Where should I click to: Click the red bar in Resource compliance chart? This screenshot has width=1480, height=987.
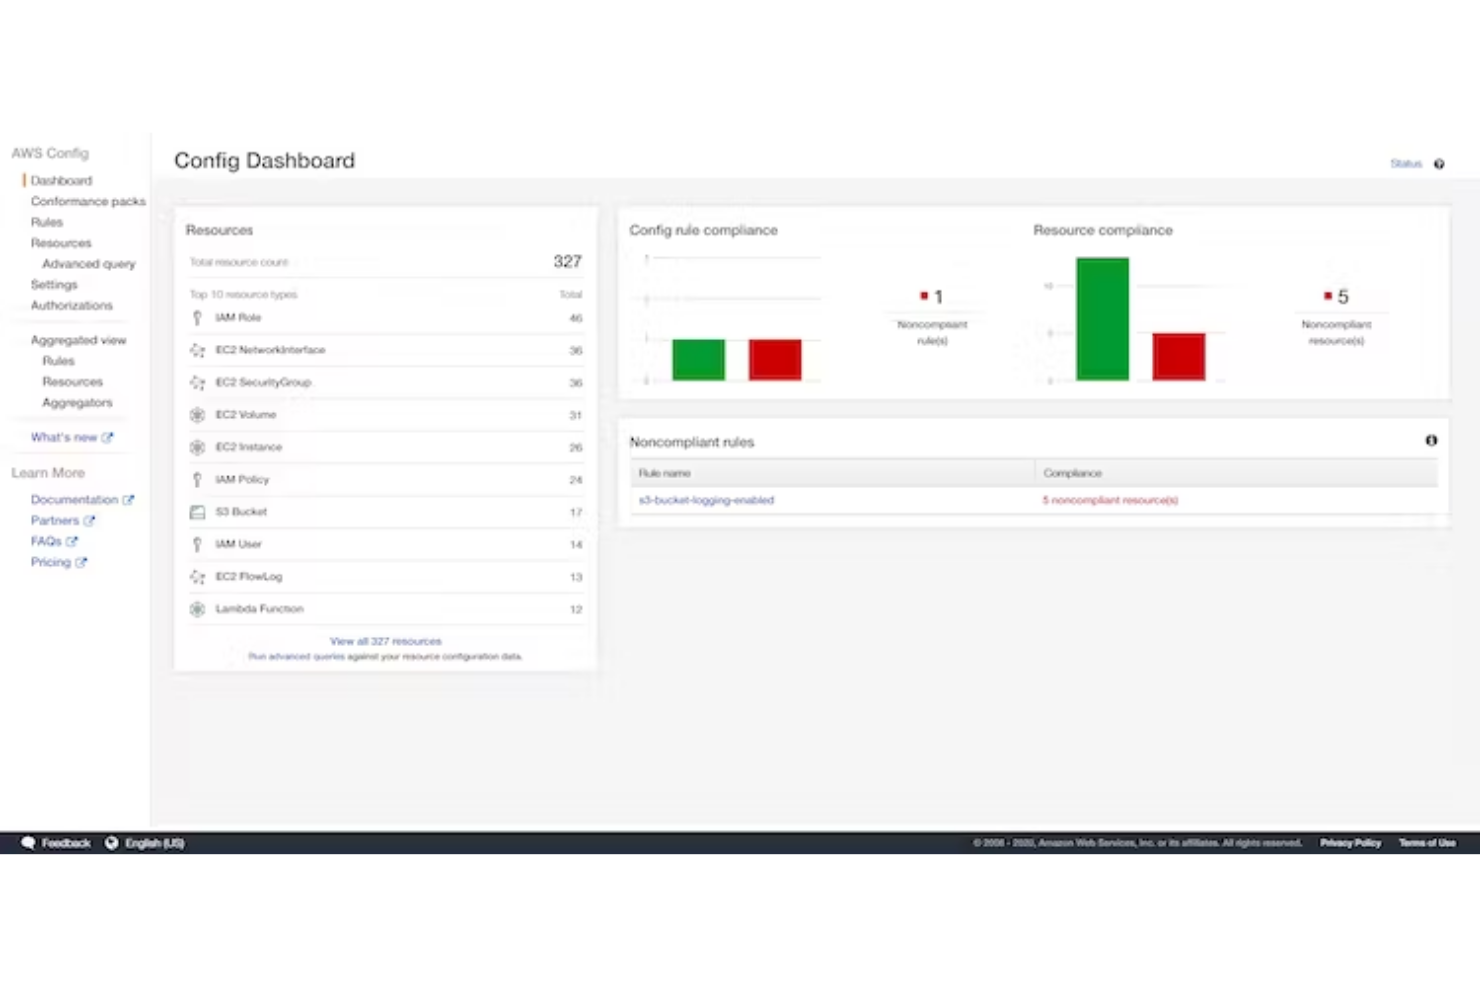[x=1178, y=358]
